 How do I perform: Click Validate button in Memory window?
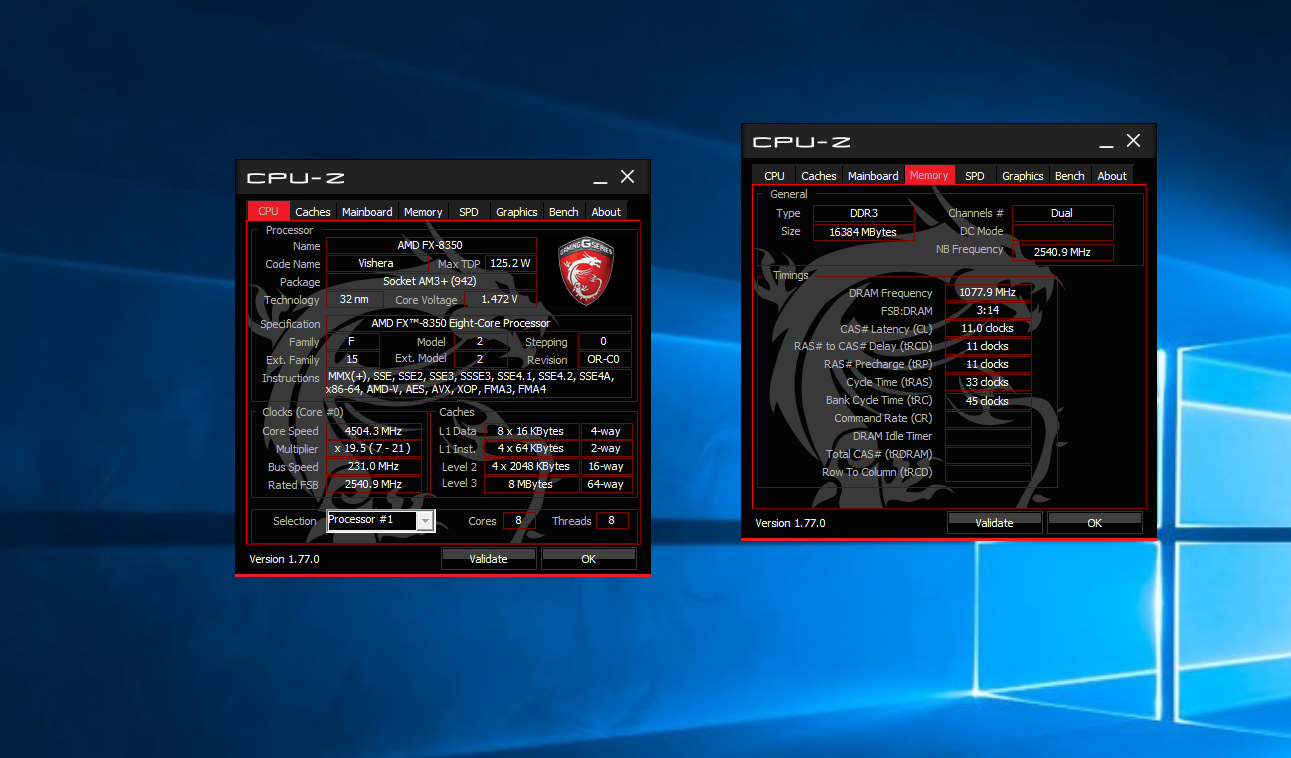pyautogui.click(x=994, y=523)
